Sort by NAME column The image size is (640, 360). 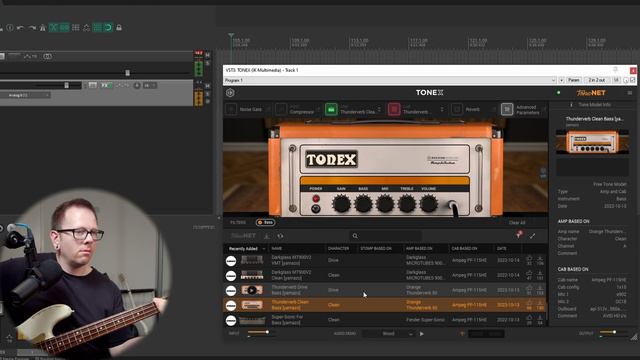tap(276, 248)
